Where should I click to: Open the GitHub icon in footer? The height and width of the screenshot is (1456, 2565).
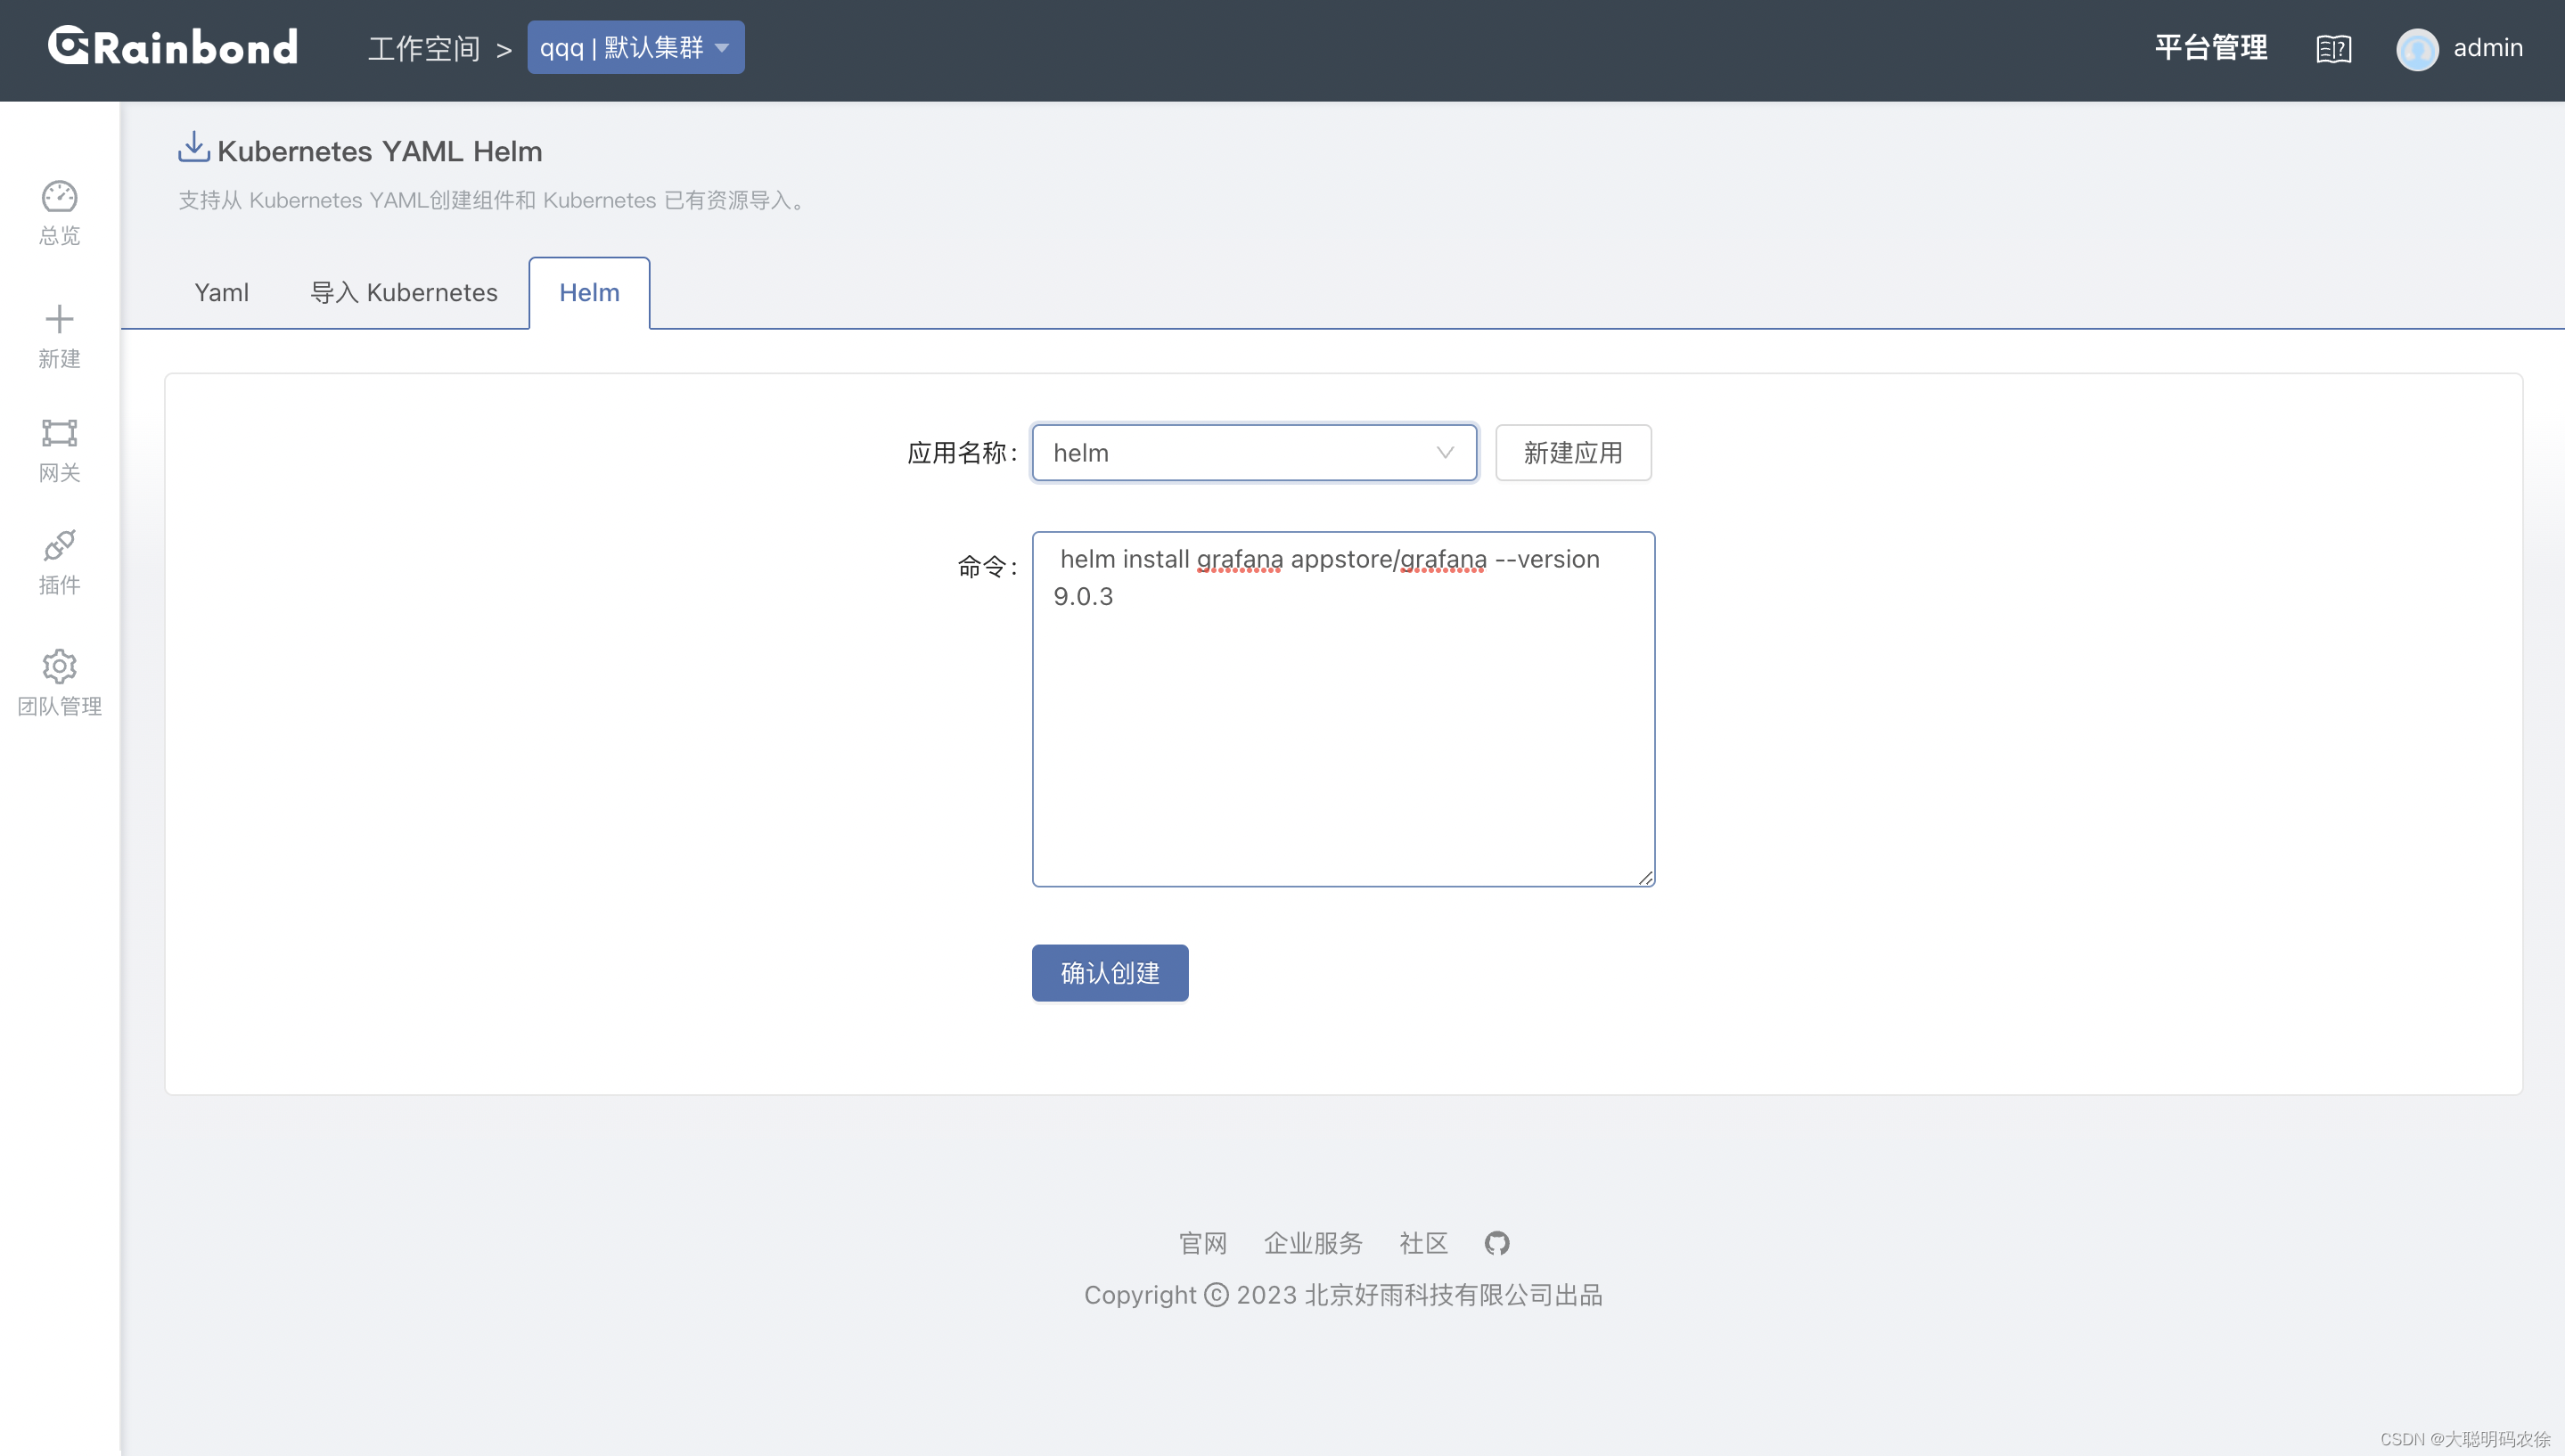pyautogui.click(x=1496, y=1243)
